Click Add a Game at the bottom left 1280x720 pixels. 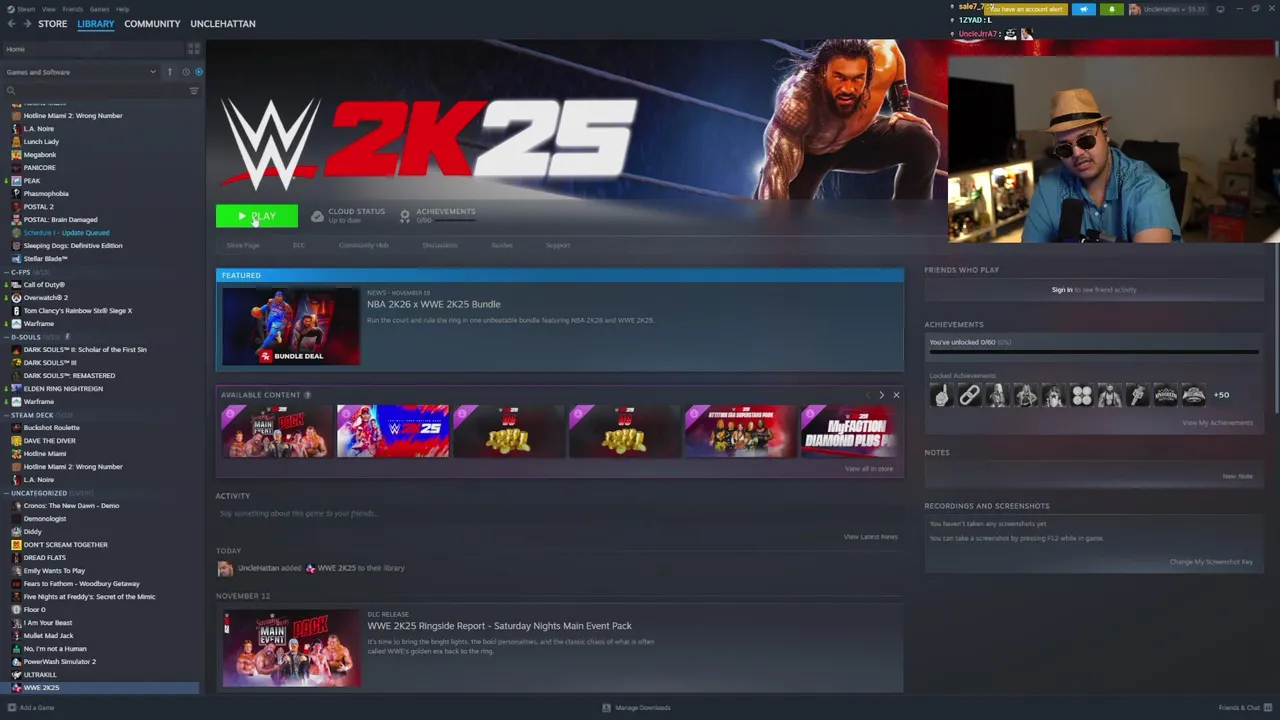coord(31,708)
